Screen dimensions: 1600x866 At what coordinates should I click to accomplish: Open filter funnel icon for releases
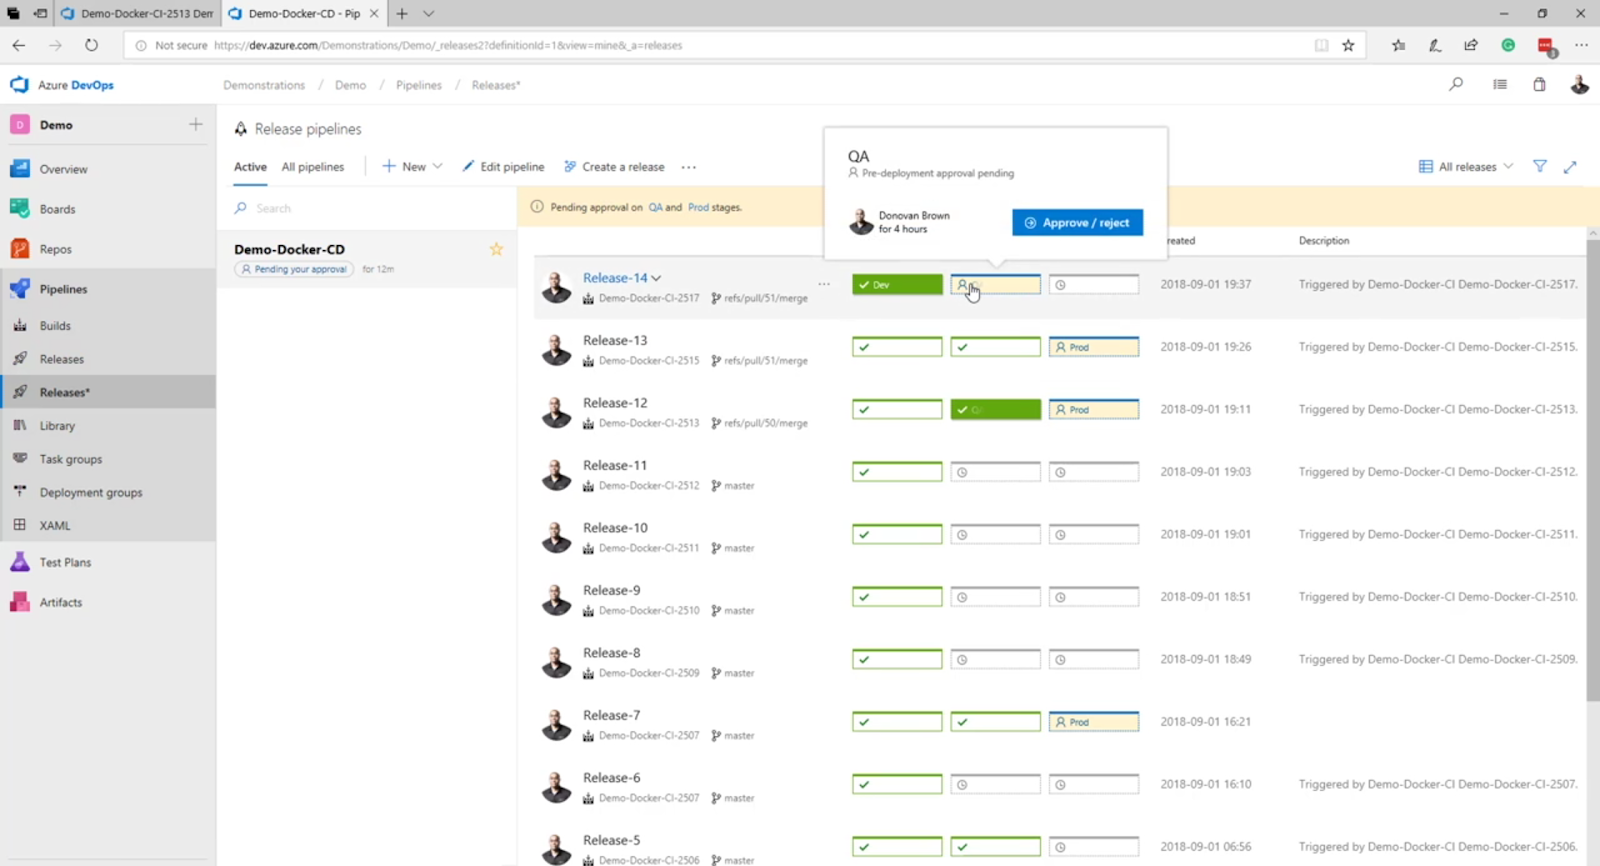click(x=1540, y=167)
